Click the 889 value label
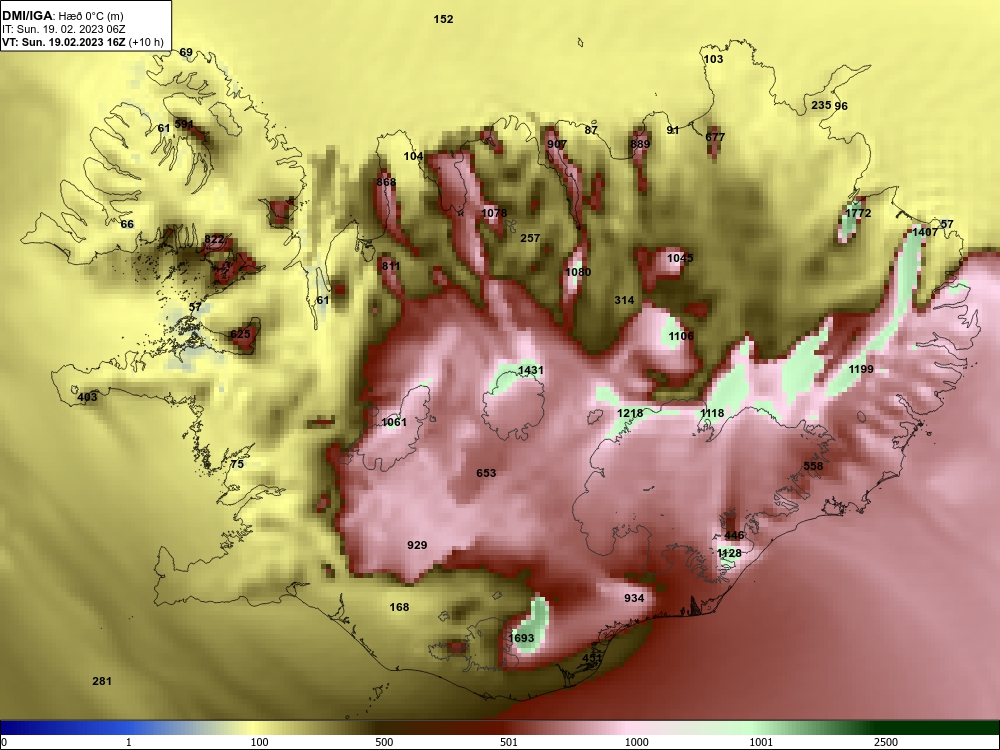 [x=640, y=144]
